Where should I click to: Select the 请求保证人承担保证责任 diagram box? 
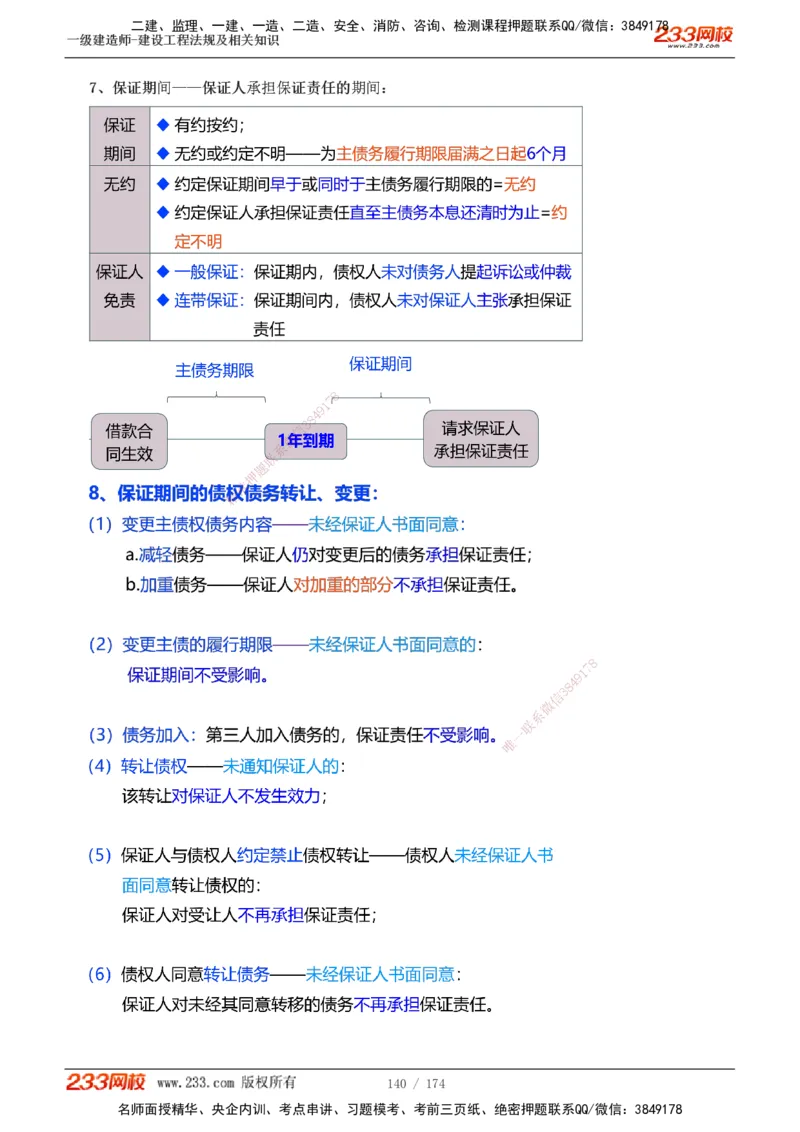point(481,438)
